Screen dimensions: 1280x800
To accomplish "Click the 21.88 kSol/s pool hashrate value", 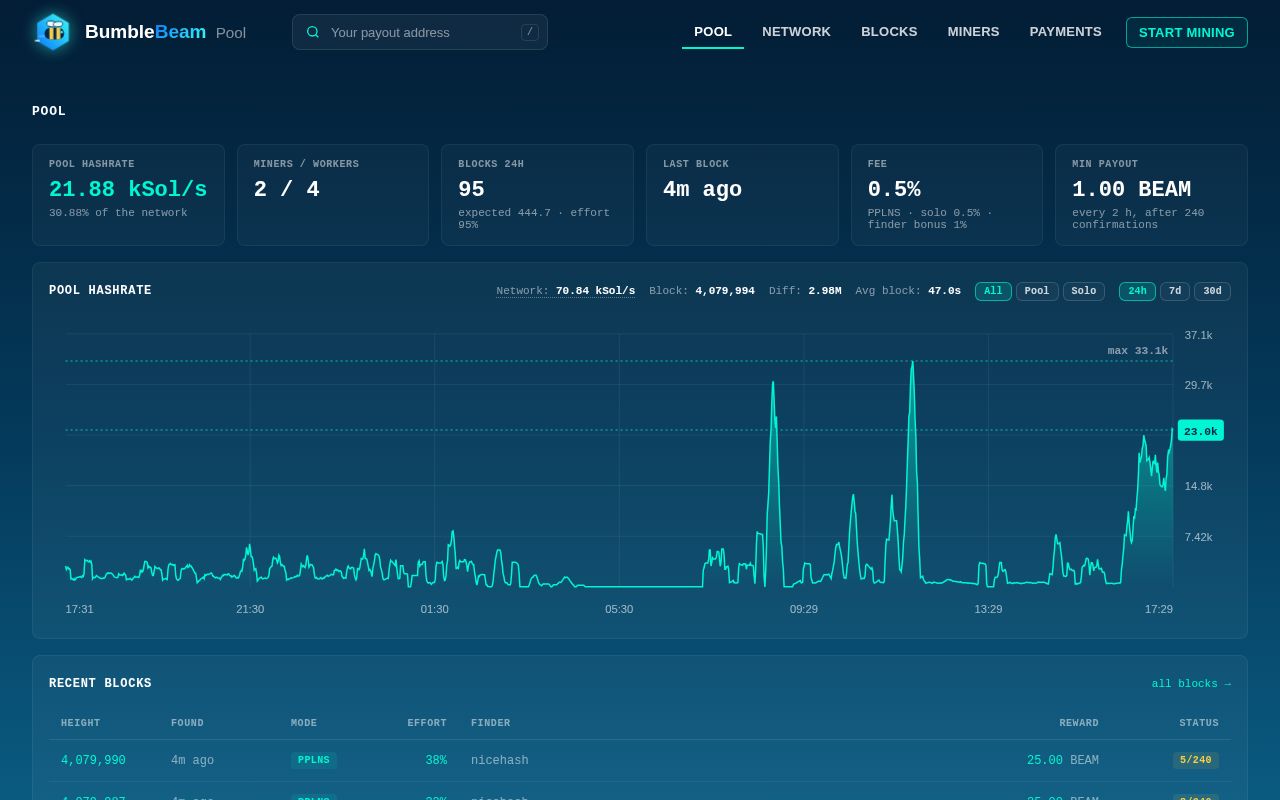I will (x=128, y=190).
